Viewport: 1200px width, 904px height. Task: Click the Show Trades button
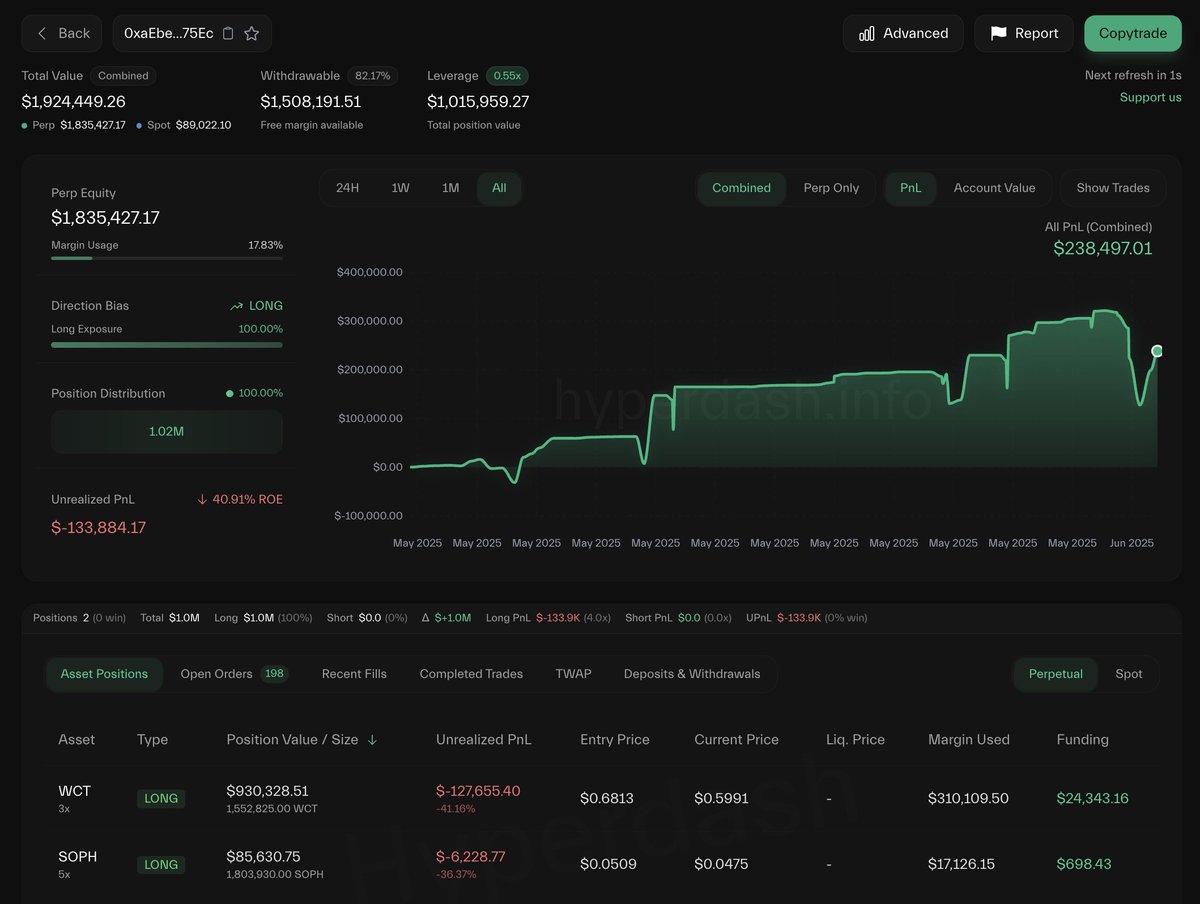click(x=1113, y=188)
